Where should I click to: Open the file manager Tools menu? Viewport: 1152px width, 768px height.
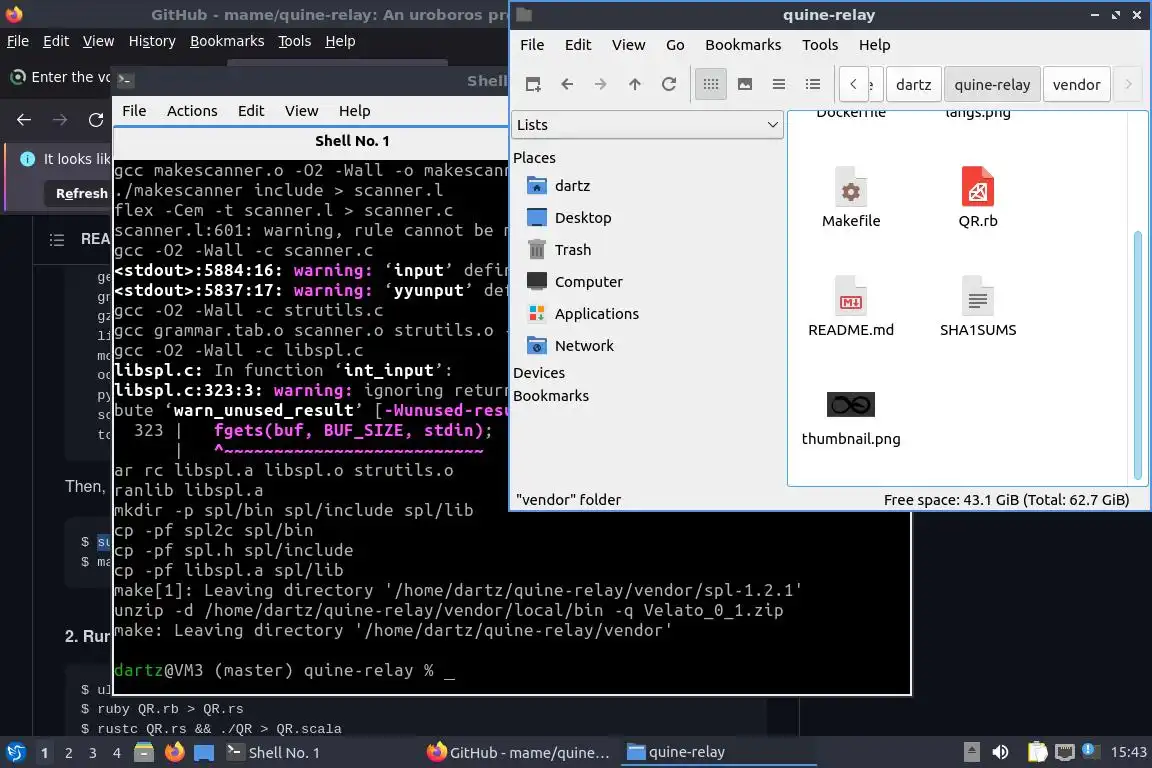point(820,45)
